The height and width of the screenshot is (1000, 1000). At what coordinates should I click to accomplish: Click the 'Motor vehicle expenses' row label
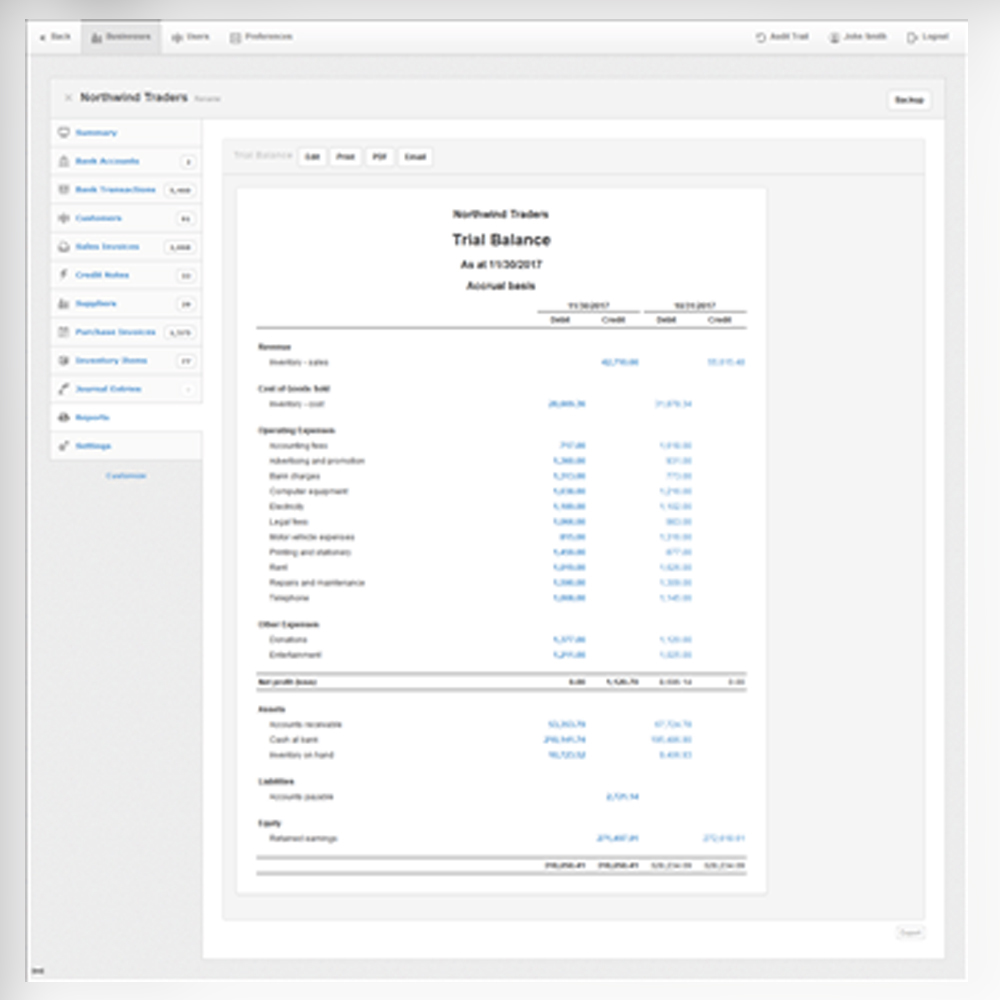312,537
